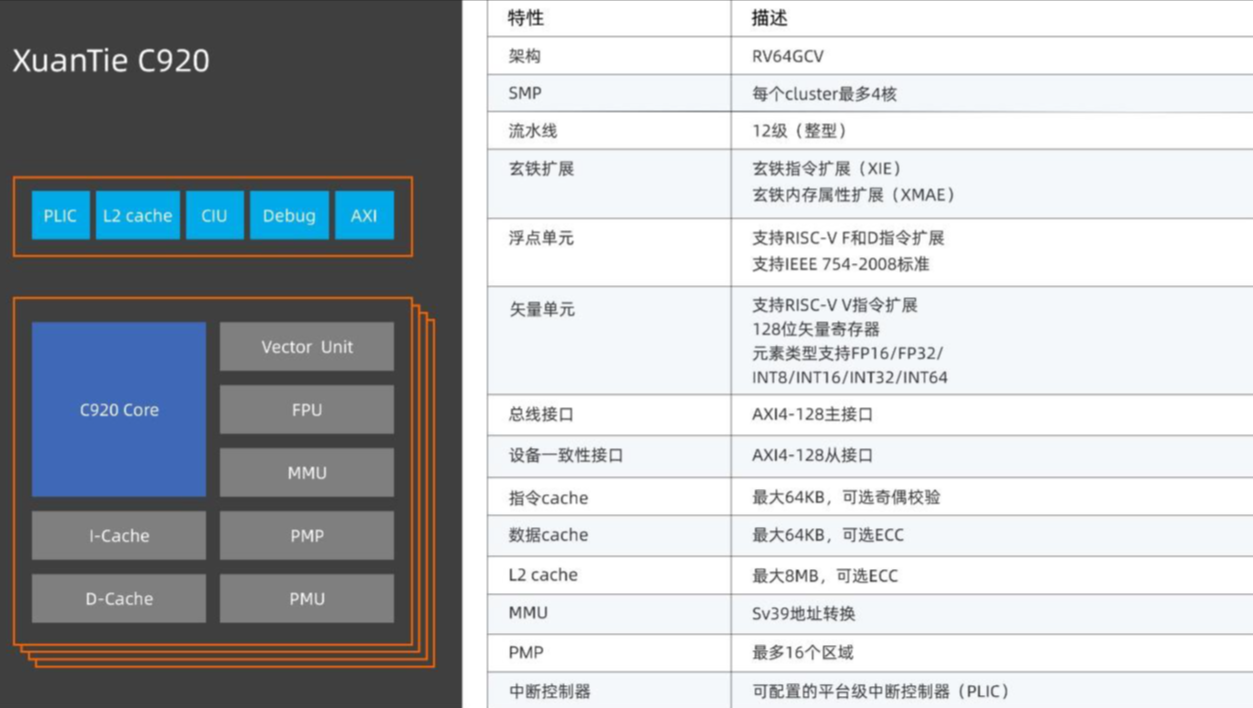
Task: Select the D-Cache block
Action: [x=119, y=598]
